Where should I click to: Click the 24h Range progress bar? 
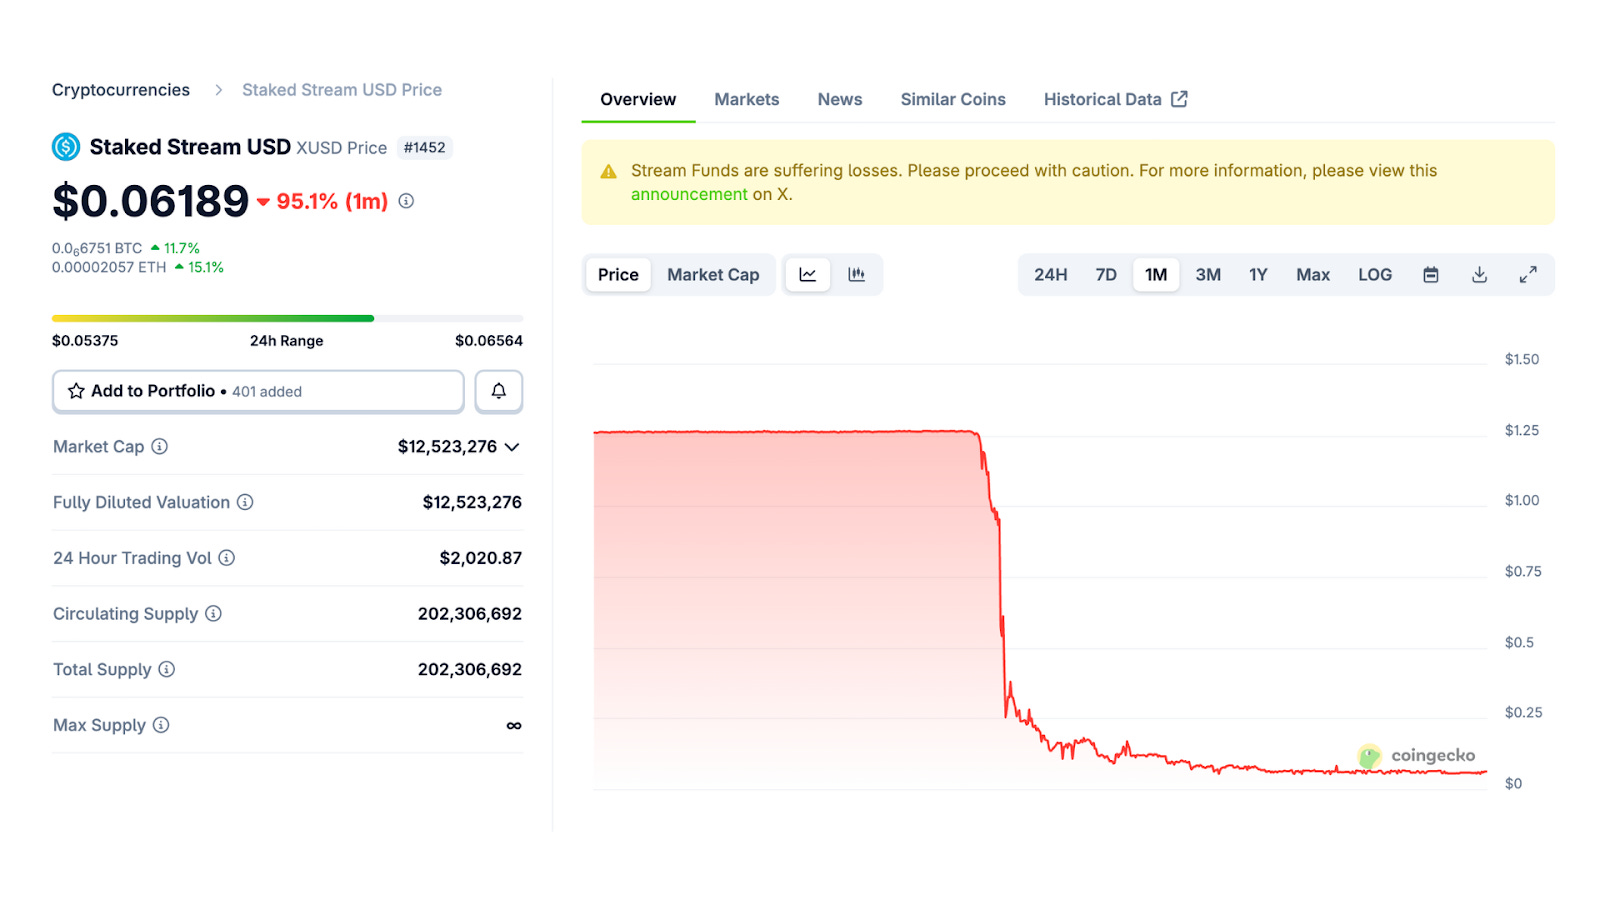287,318
